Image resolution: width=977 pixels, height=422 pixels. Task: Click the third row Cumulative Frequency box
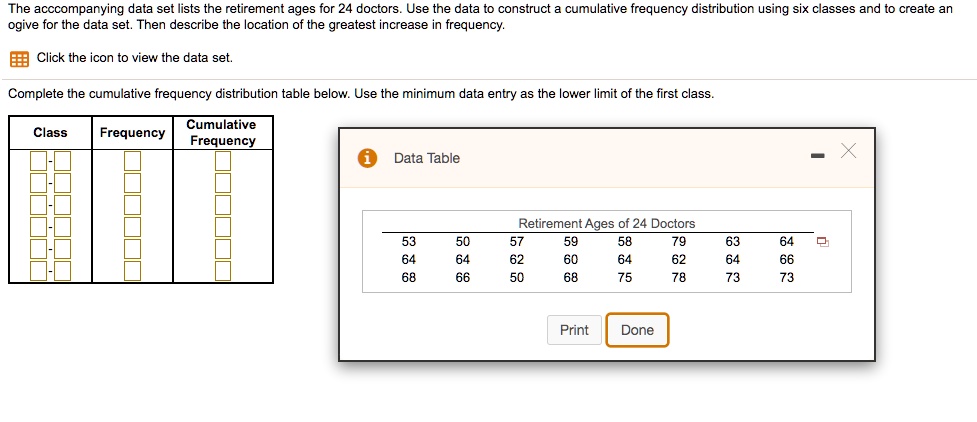(x=222, y=205)
